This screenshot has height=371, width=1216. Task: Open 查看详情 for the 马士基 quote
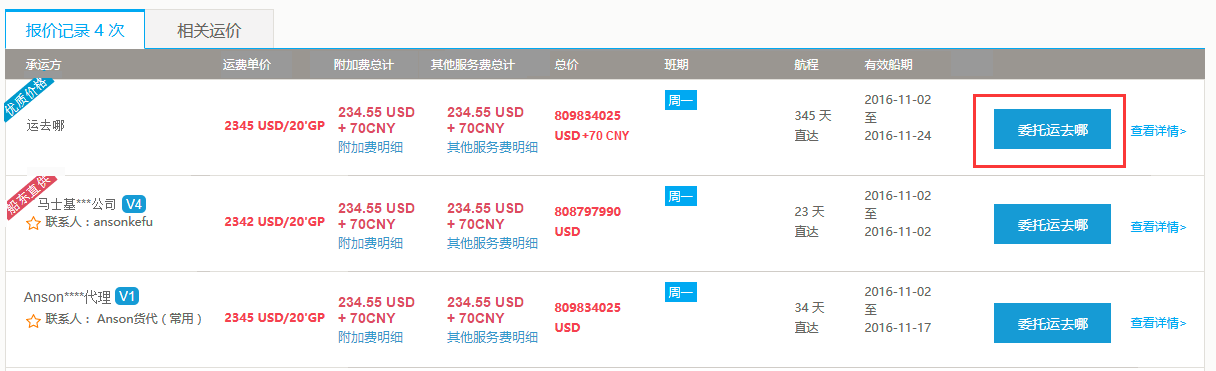pos(1158,227)
